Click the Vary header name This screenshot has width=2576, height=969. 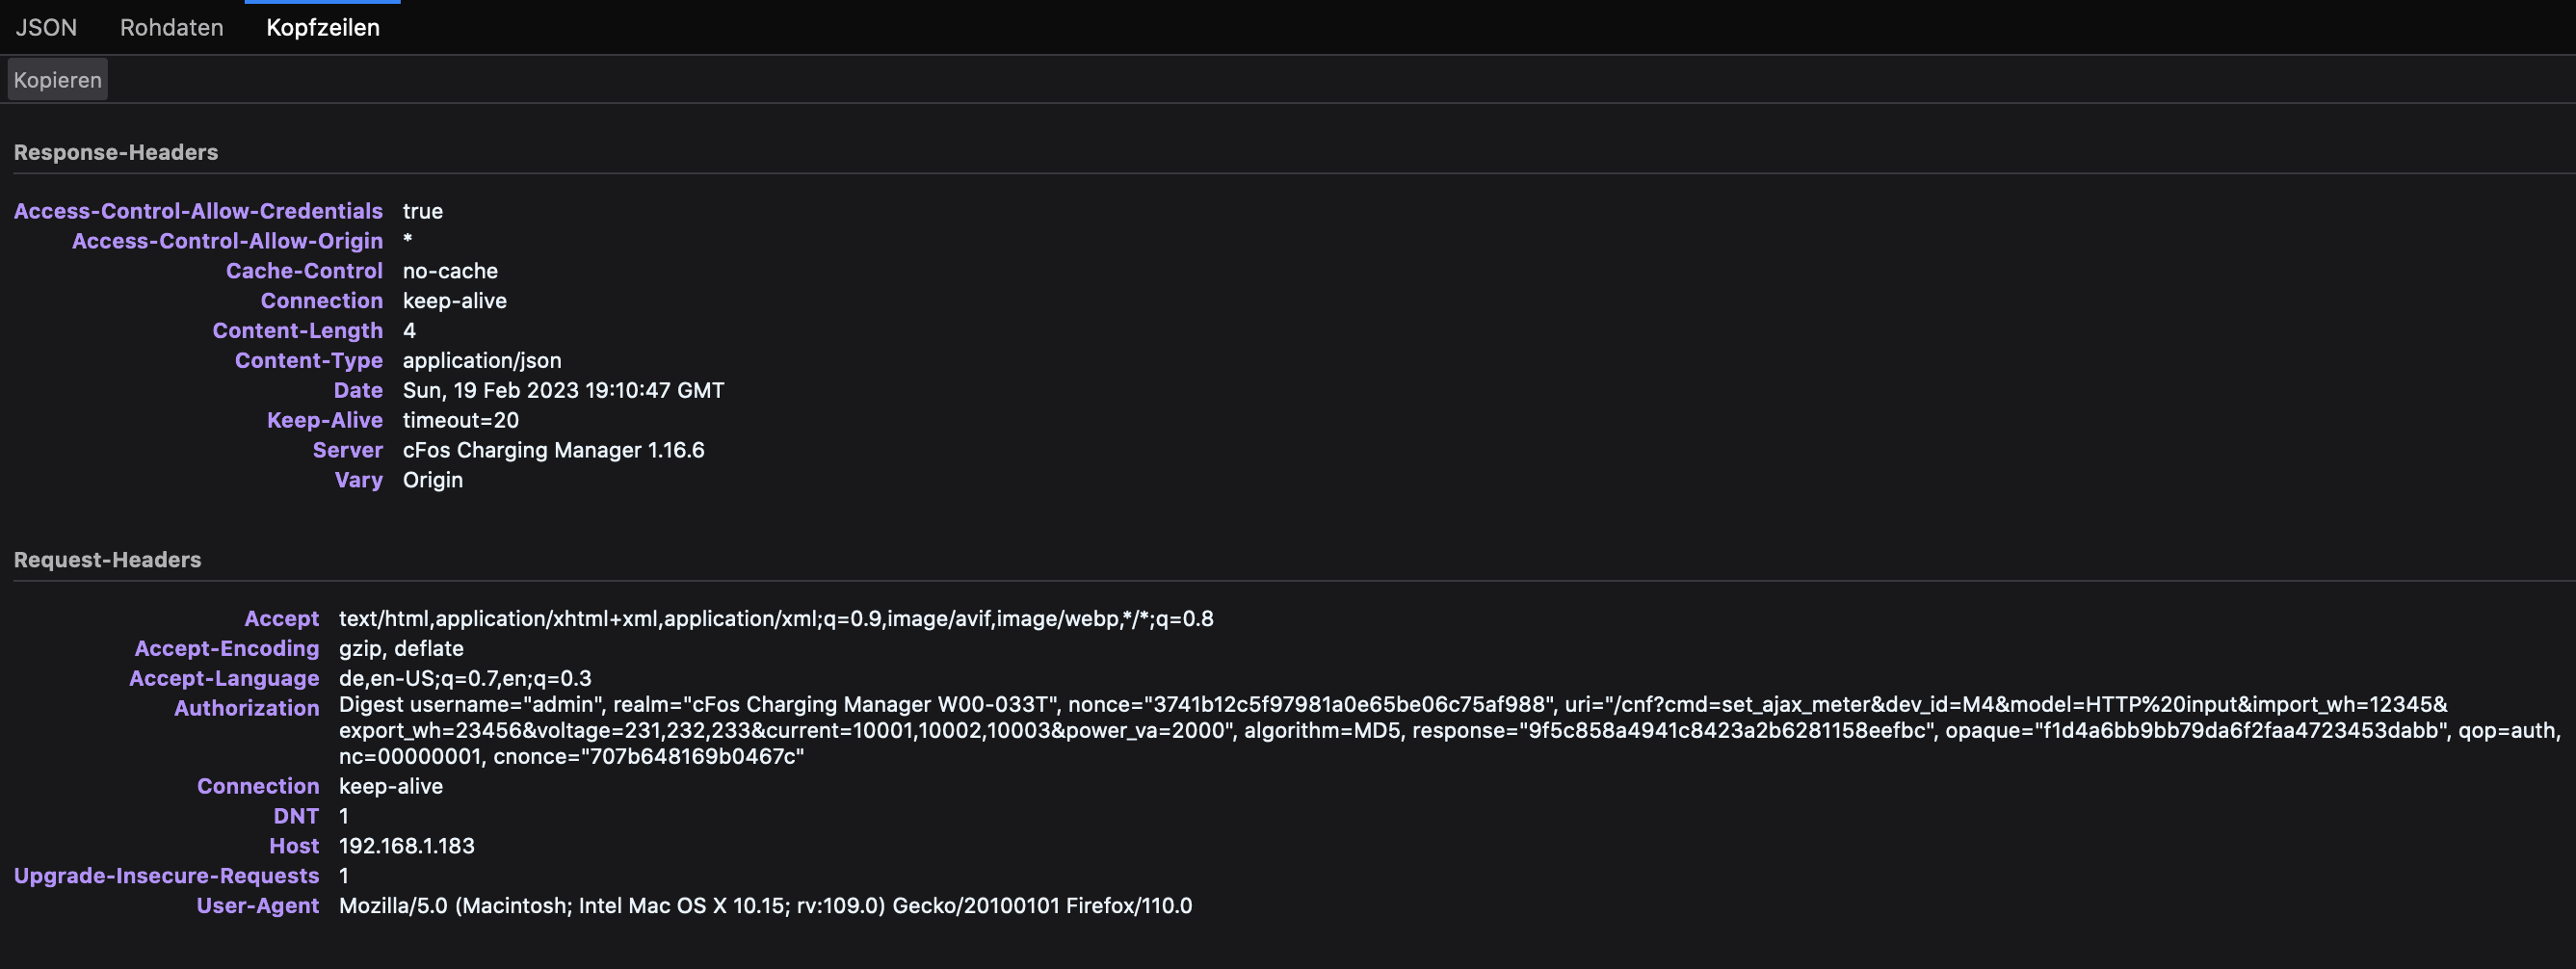358,481
